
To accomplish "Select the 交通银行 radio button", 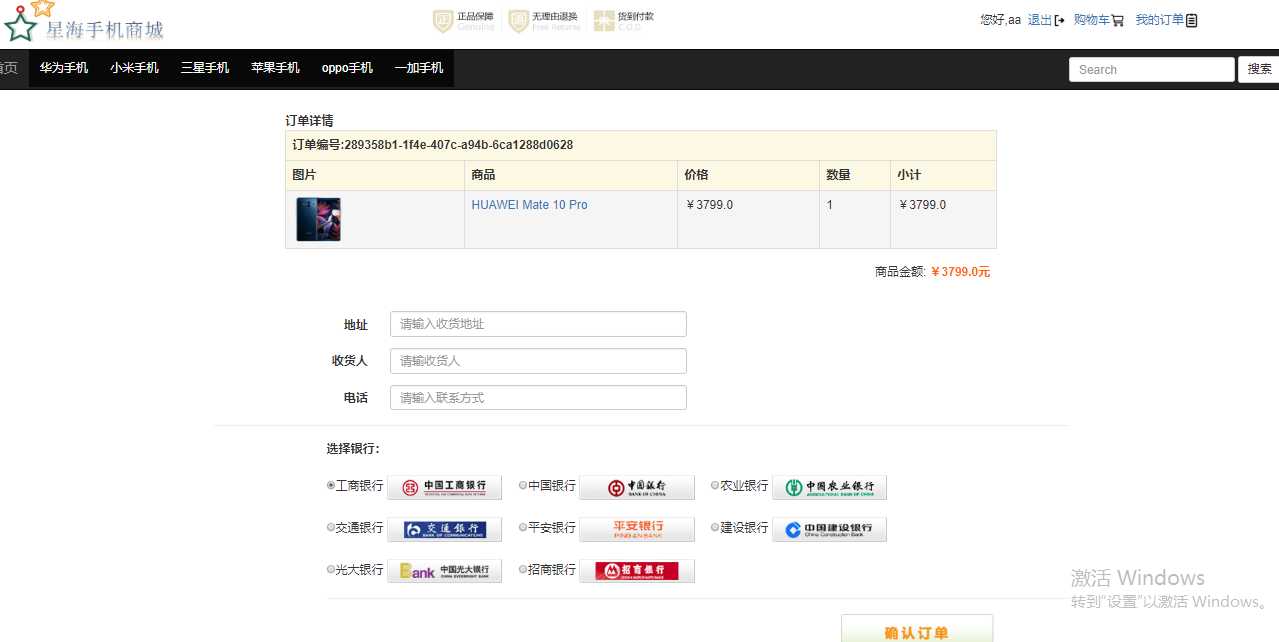I will pyautogui.click(x=331, y=527).
